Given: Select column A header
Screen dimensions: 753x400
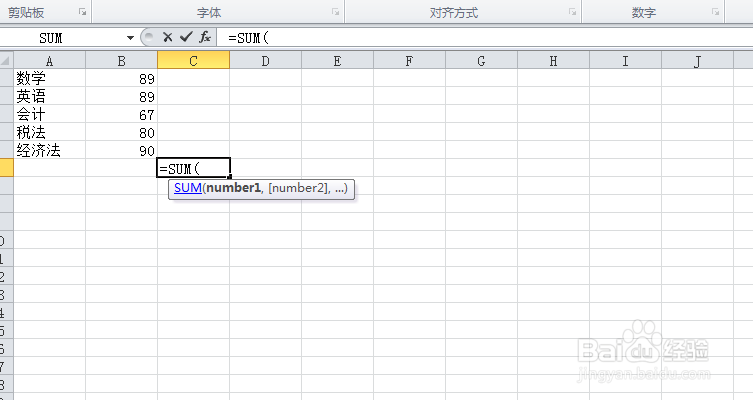Looking at the screenshot, I should [x=49, y=61].
